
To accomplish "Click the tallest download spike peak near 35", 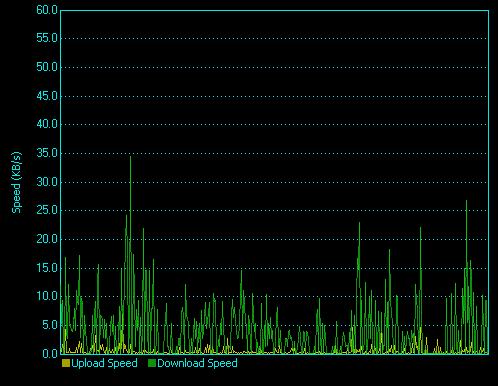I will pyautogui.click(x=130, y=157).
